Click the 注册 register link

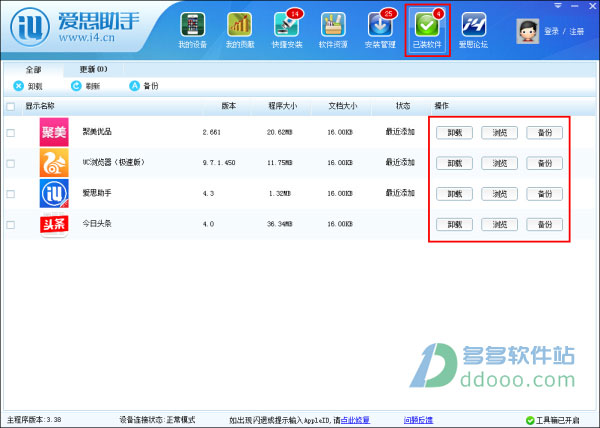pos(577,31)
